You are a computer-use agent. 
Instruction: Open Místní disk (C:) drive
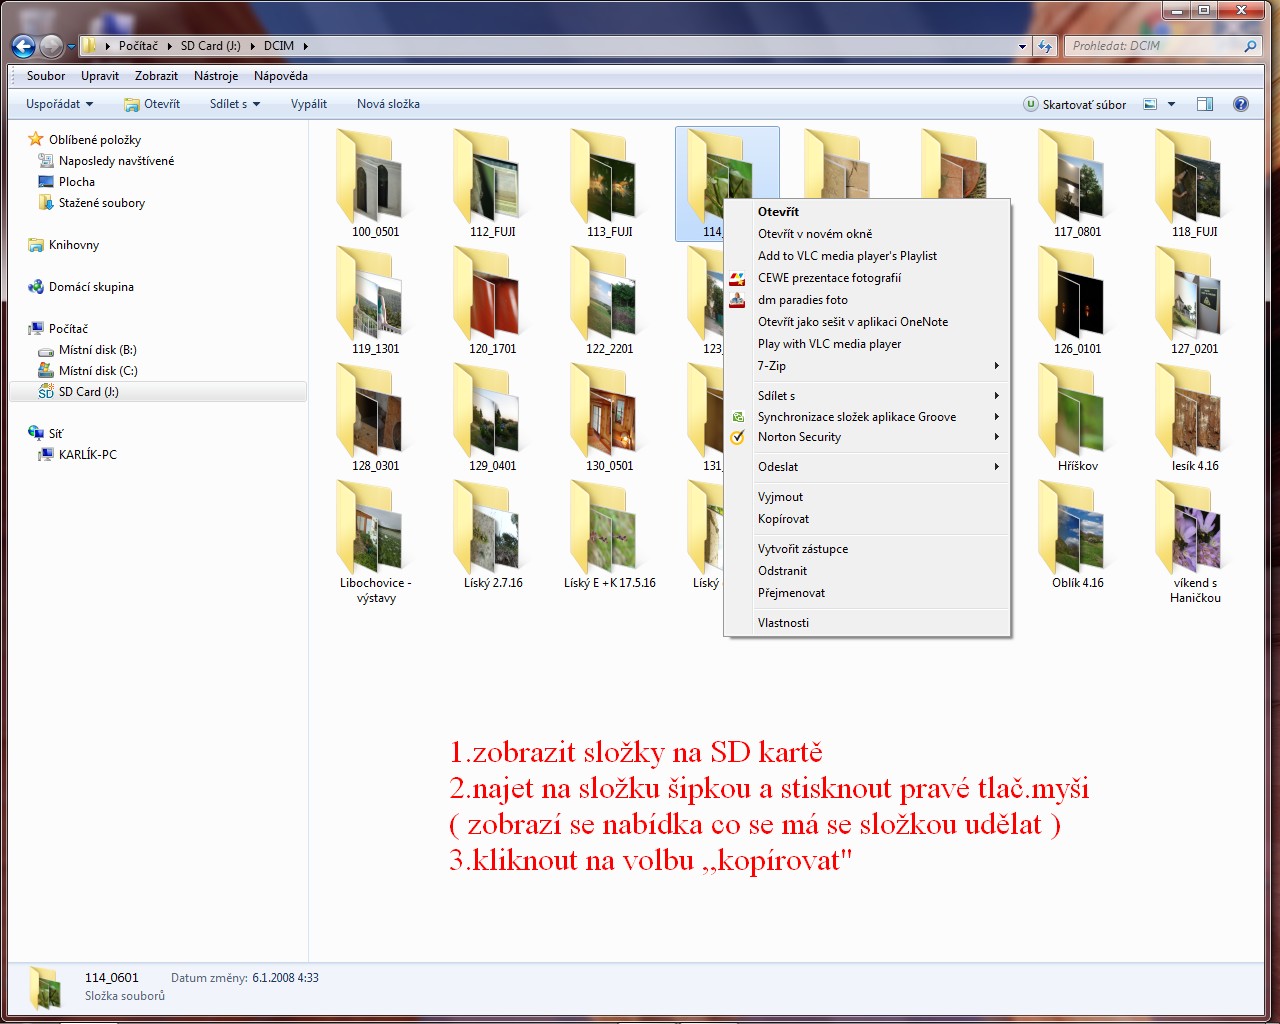(x=97, y=371)
